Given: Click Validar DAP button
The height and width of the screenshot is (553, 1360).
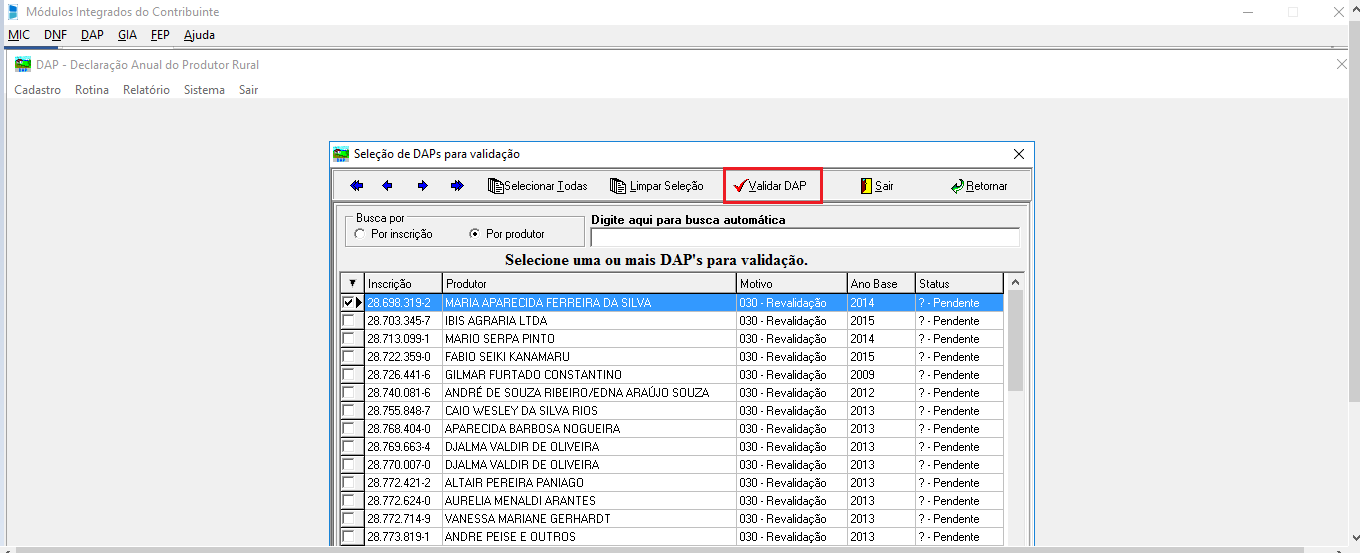Looking at the screenshot, I should point(771,186).
